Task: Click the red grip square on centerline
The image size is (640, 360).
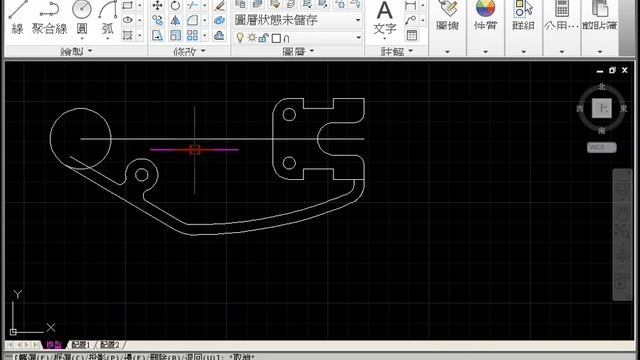Action: pyautogui.click(x=195, y=150)
